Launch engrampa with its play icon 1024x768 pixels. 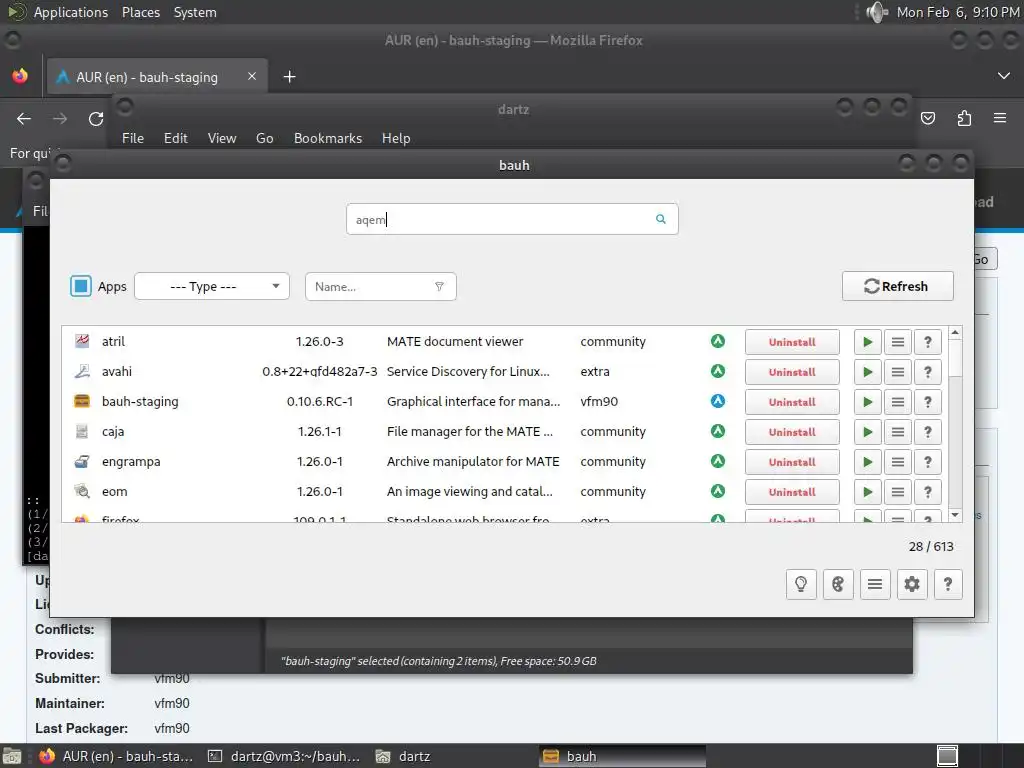click(867, 462)
